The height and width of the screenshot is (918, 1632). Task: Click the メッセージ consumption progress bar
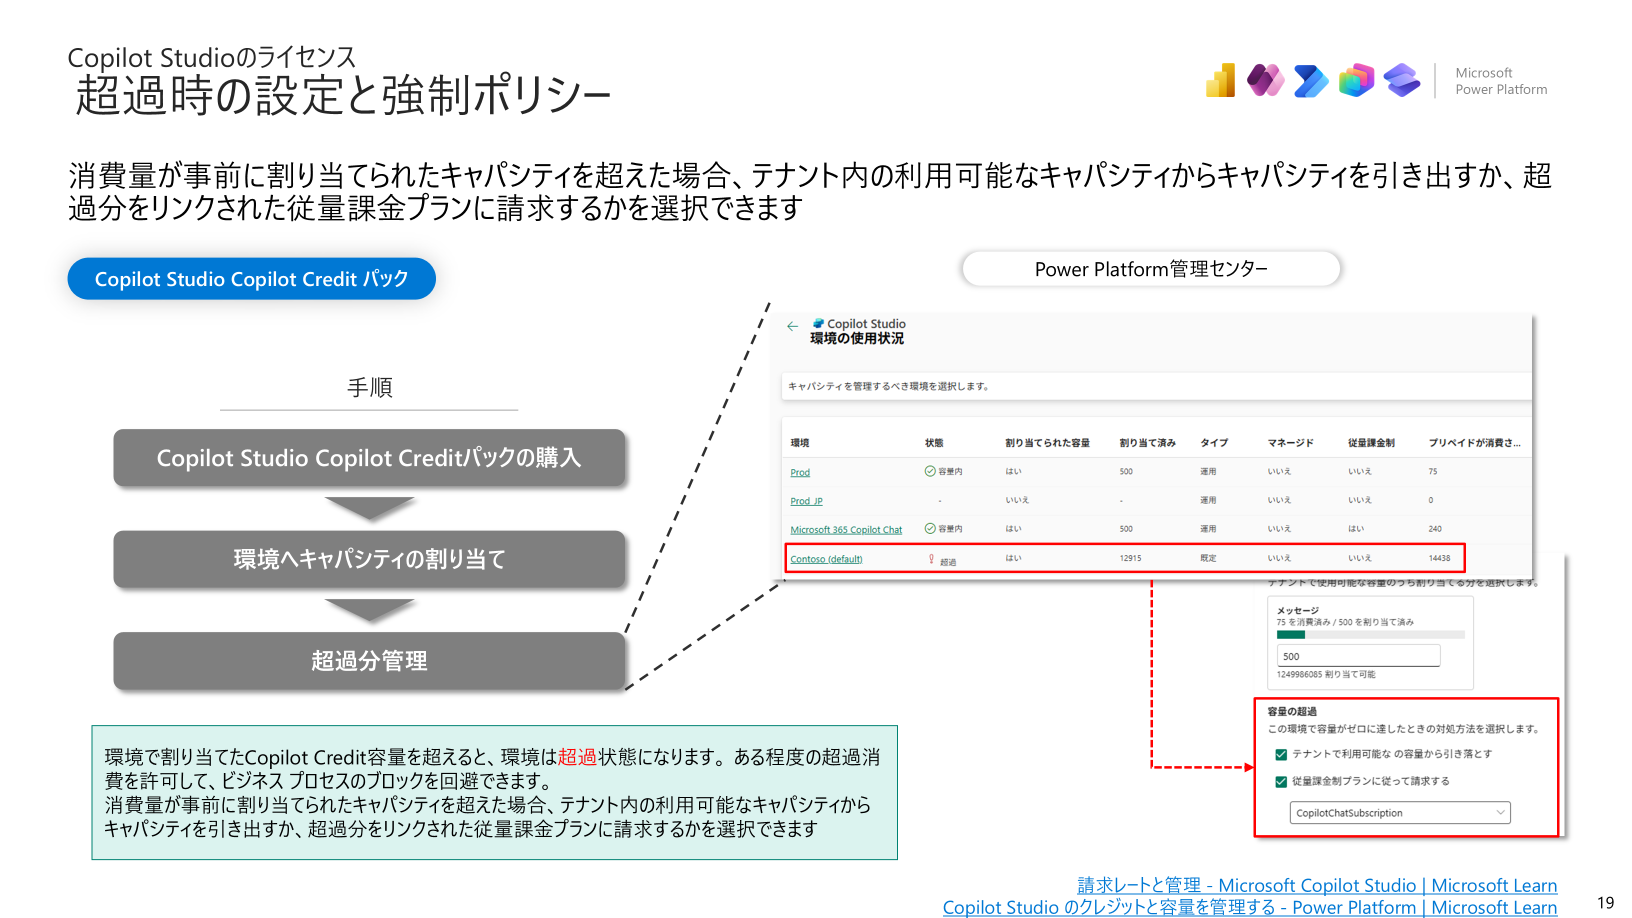point(1370,635)
